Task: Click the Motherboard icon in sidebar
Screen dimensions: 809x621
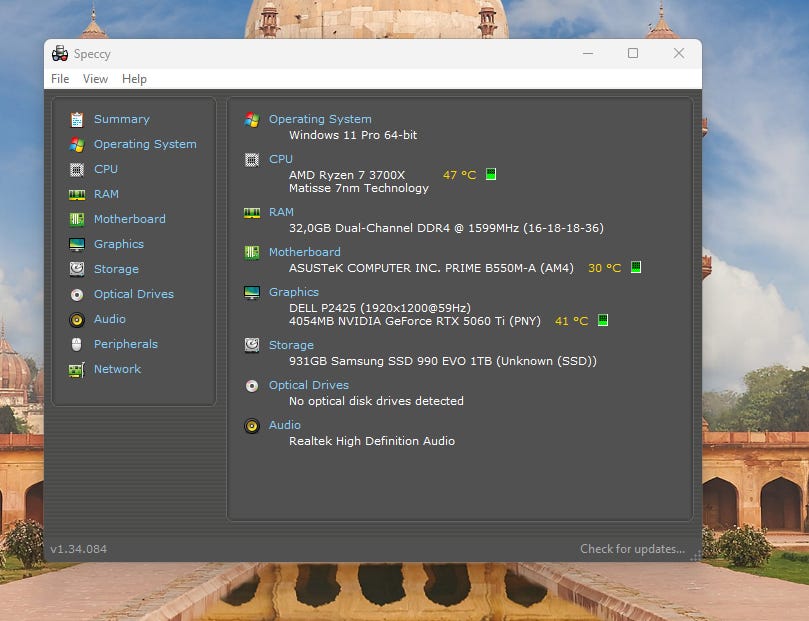Action: point(77,219)
